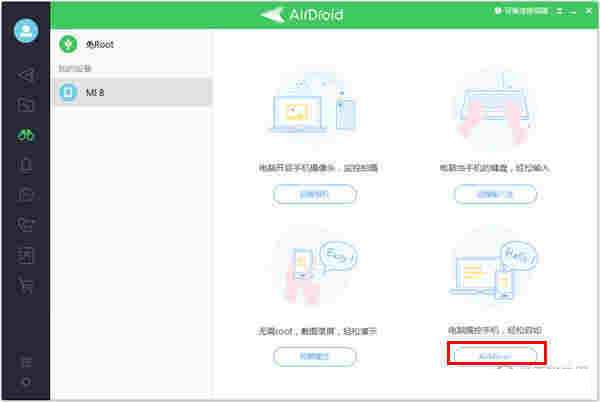Click the AirMirror button in bottom-right card
The width and height of the screenshot is (600, 402).
(x=496, y=356)
